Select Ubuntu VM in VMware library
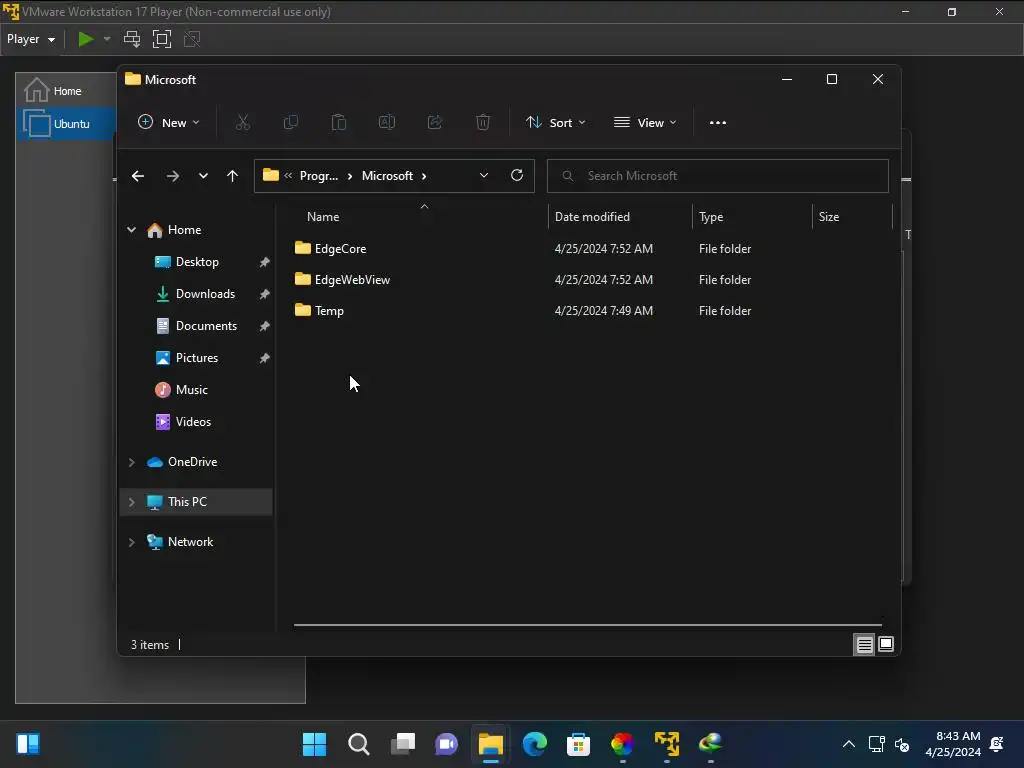 pyautogui.click(x=67, y=123)
